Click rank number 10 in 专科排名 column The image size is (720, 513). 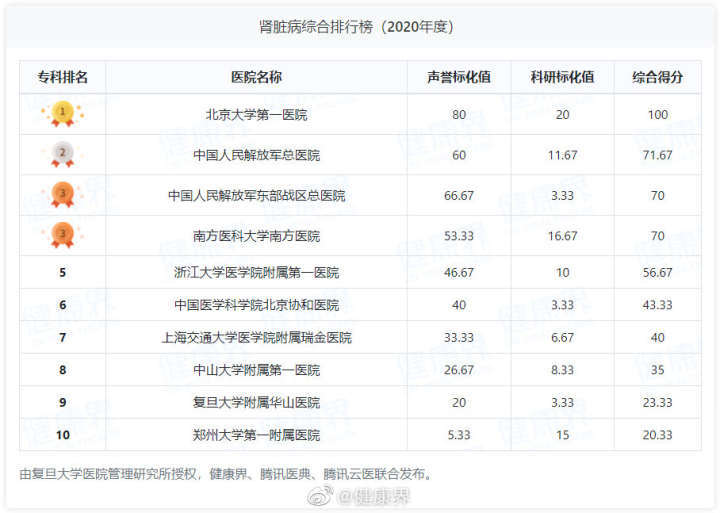pyautogui.click(x=62, y=435)
